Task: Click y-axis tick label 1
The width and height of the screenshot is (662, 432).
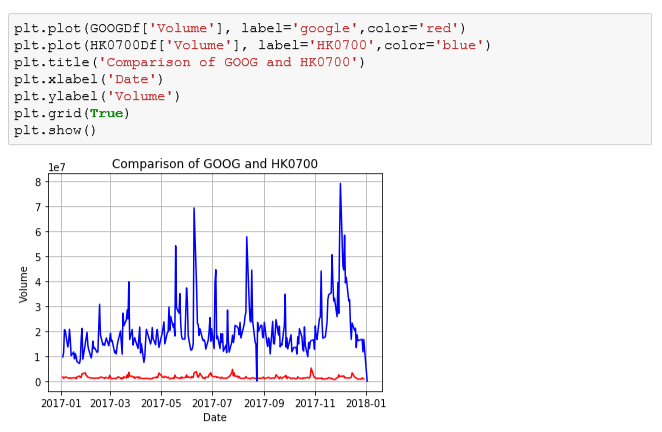Action: 39,357
